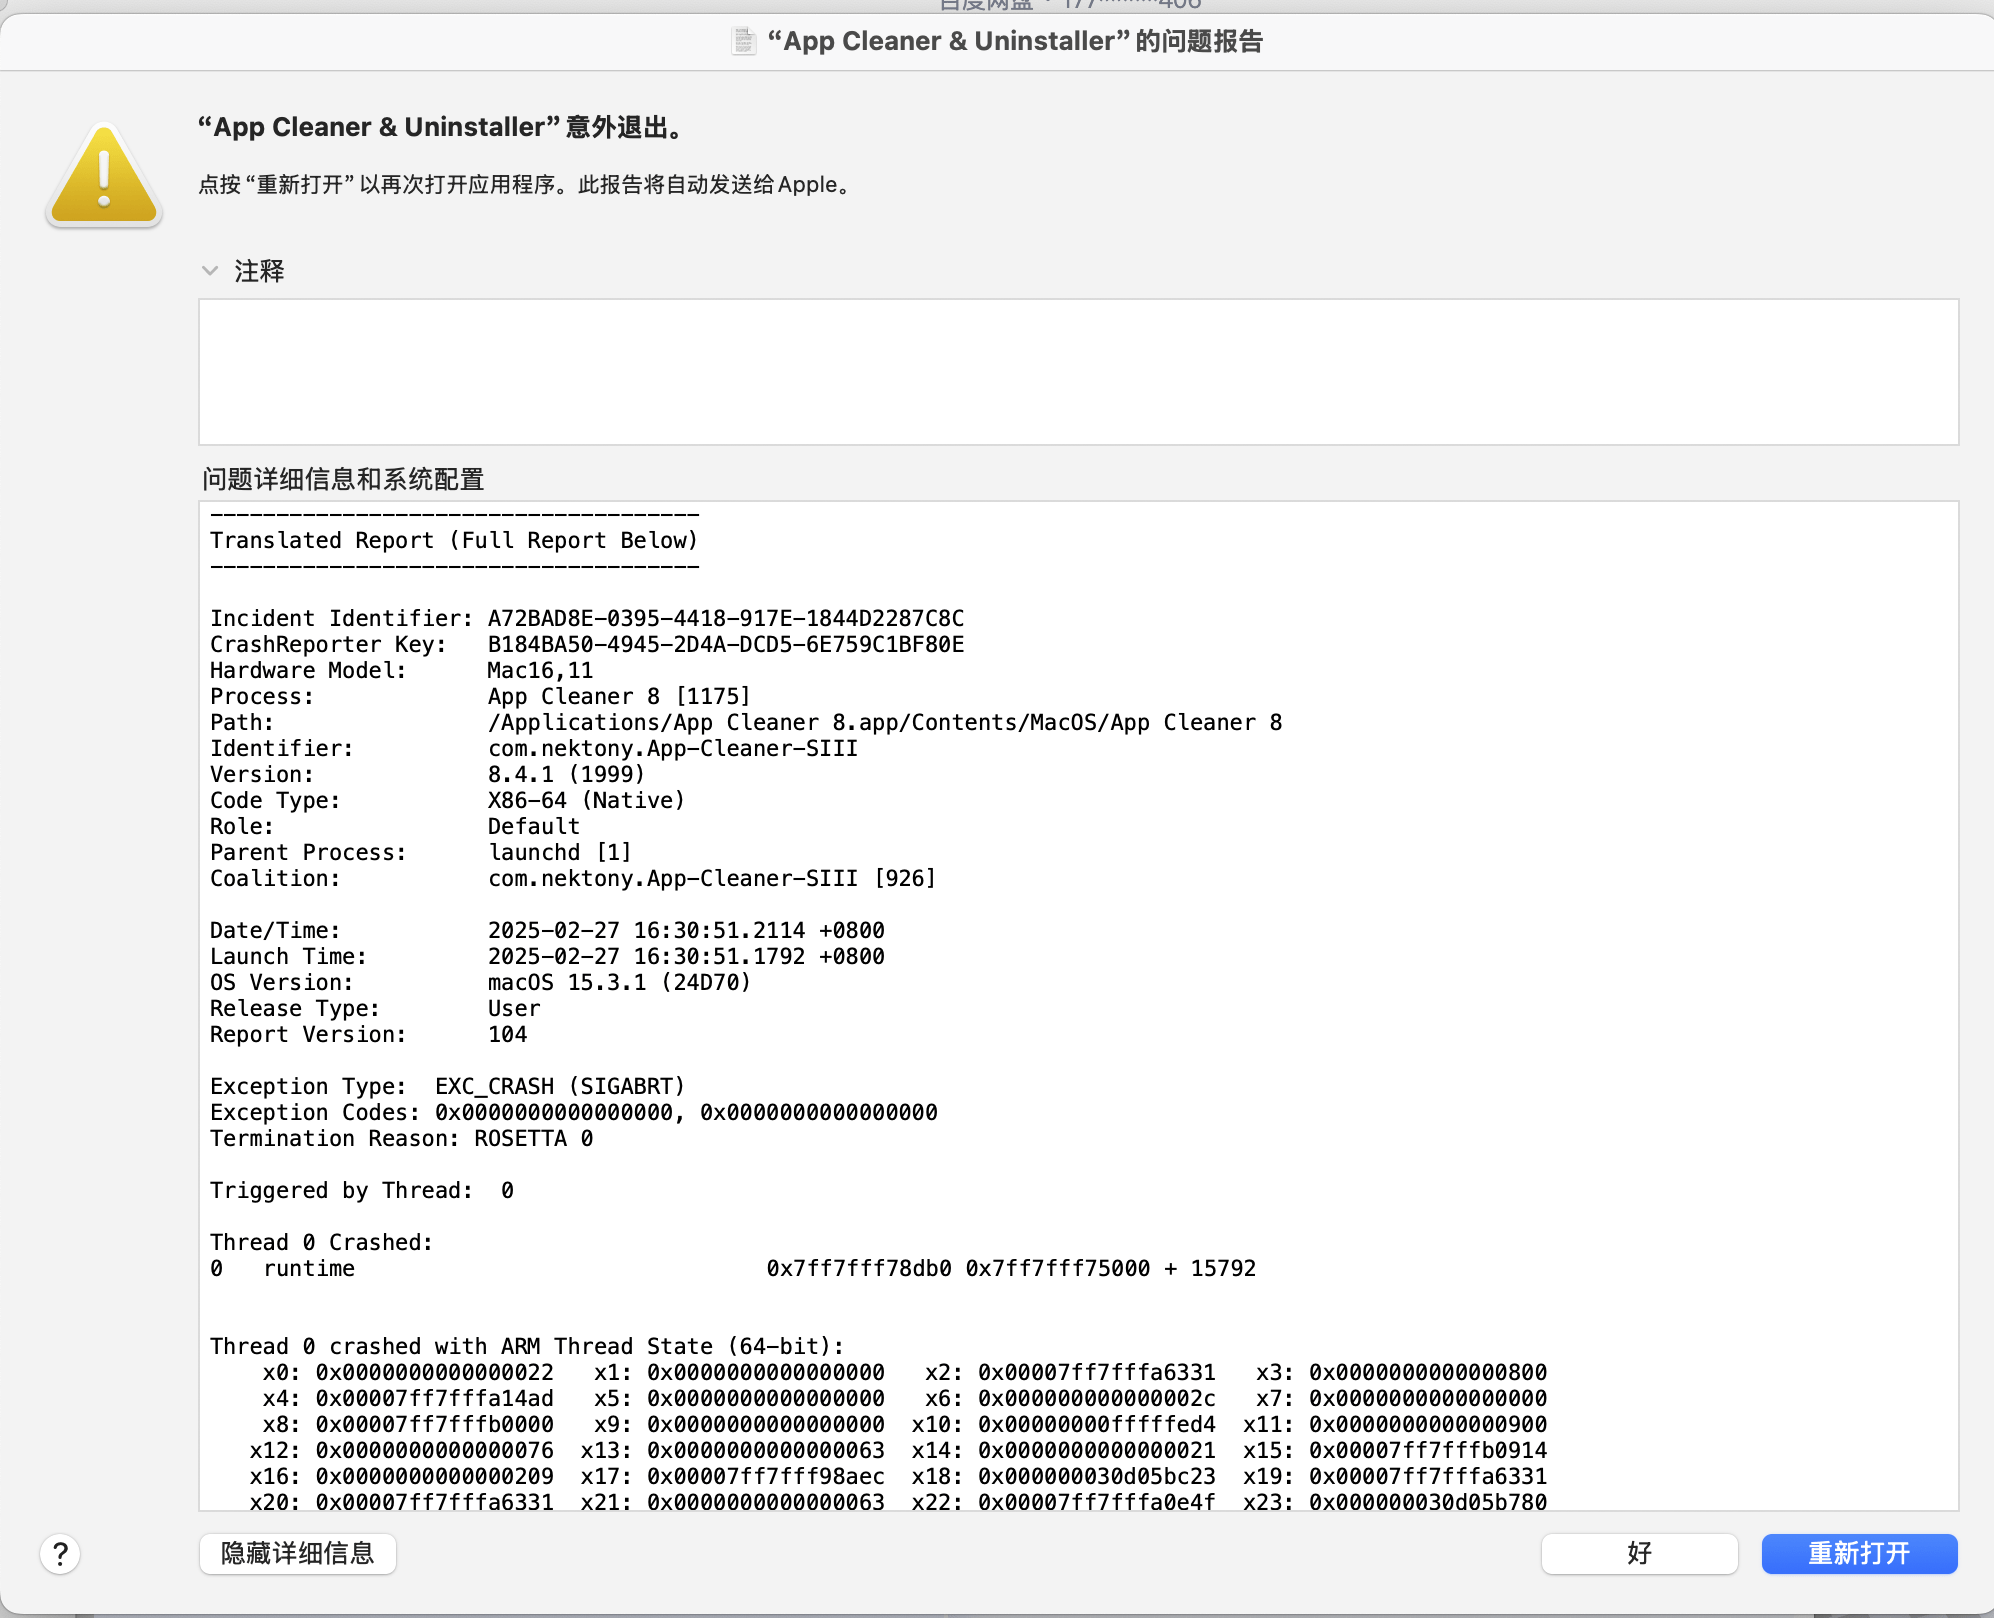Screen dimensions: 1994x1618
Task: Click the 注释 section label
Action: [x=259, y=271]
